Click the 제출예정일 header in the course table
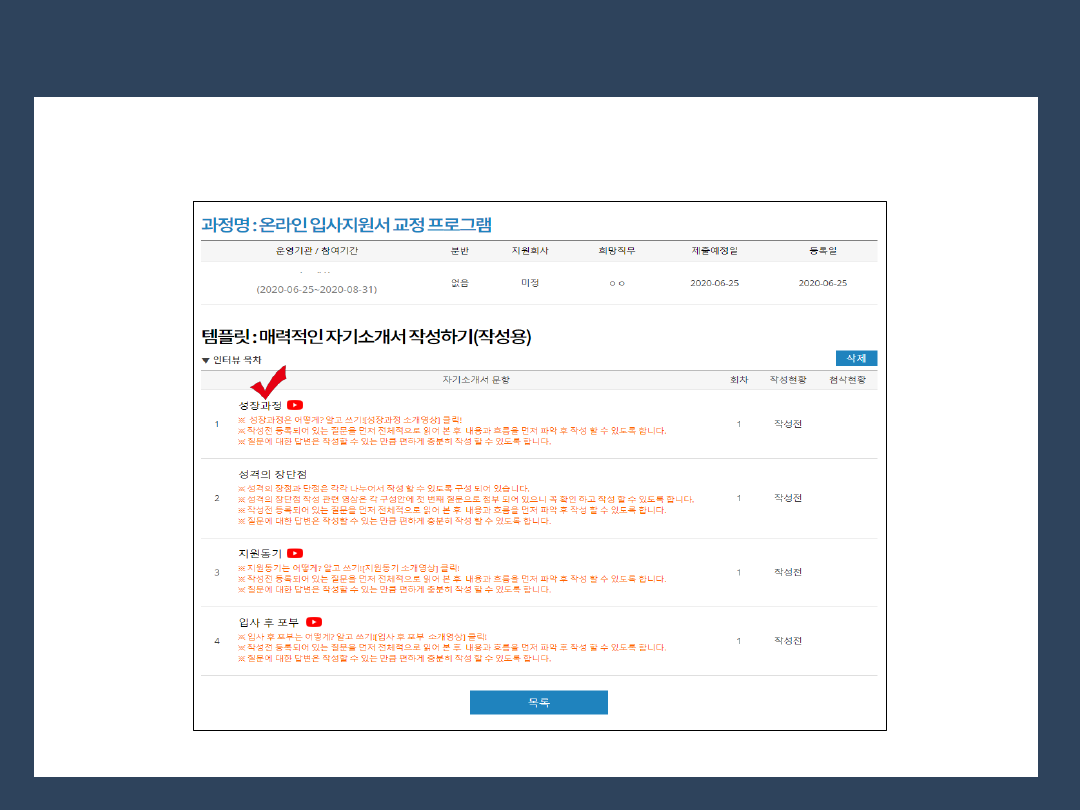 714,251
